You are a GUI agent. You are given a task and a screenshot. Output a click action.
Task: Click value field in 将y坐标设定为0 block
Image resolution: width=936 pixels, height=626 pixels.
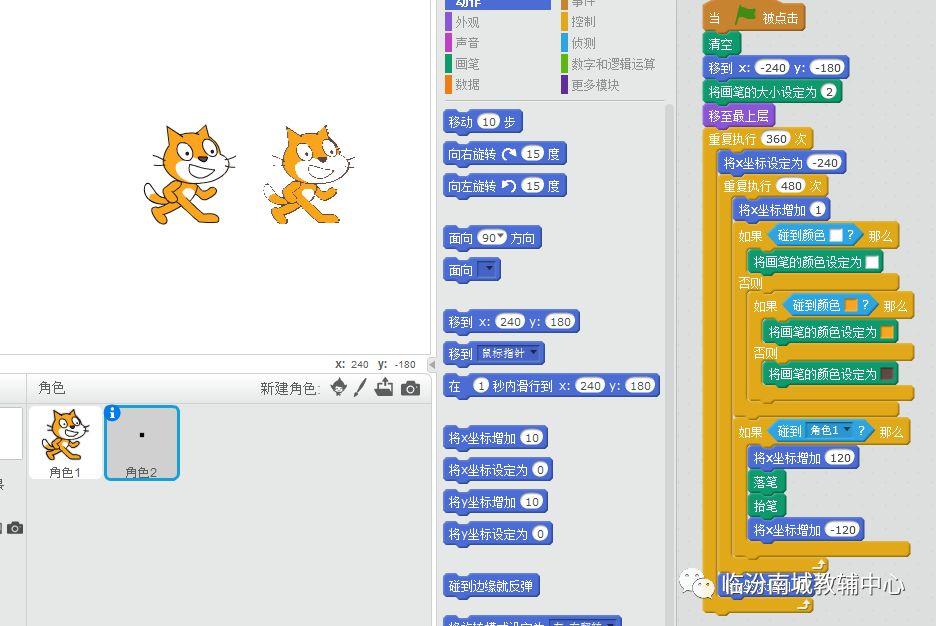(540, 534)
